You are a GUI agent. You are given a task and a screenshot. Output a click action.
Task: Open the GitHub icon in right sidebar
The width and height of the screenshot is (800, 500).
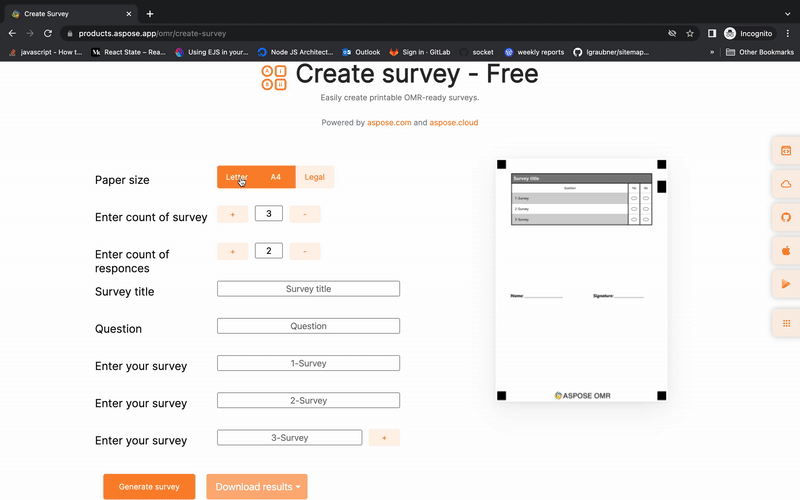pos(786,218)
